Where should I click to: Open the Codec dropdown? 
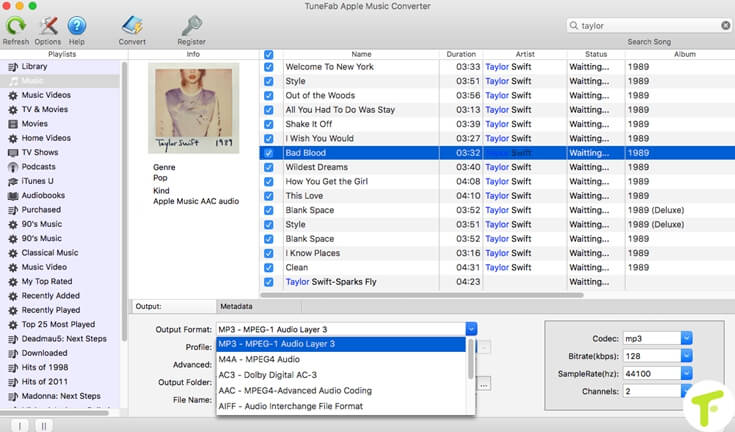(686, 338)
